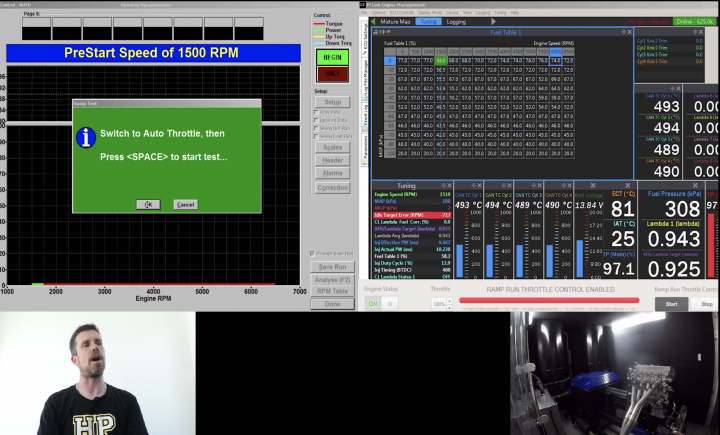This screenshot has width=720, height=435.
Task: Toggle the Prompt Save Run checkbox
Action: click(x=312, y=254)
